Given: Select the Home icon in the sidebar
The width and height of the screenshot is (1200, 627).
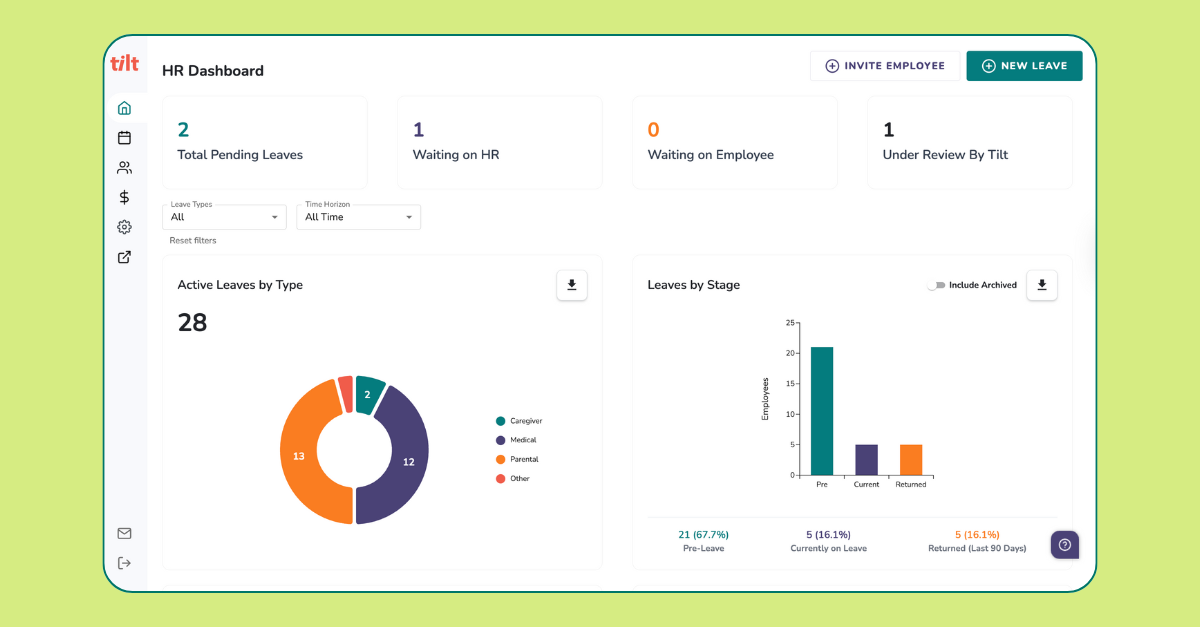Looking at the screenshot, I should click(124, 107).
